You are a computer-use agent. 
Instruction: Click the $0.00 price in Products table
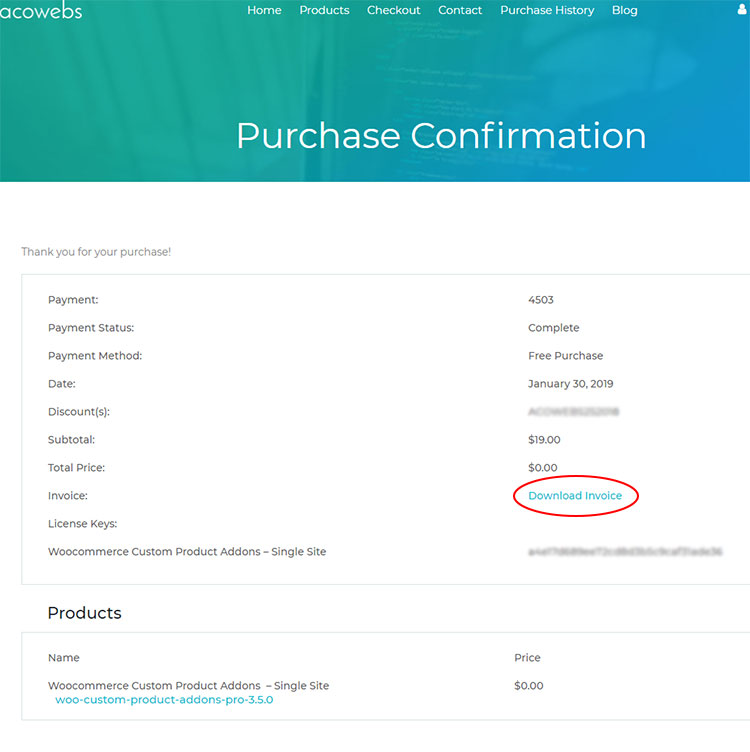pyautogui.click(x=528, y=686)
